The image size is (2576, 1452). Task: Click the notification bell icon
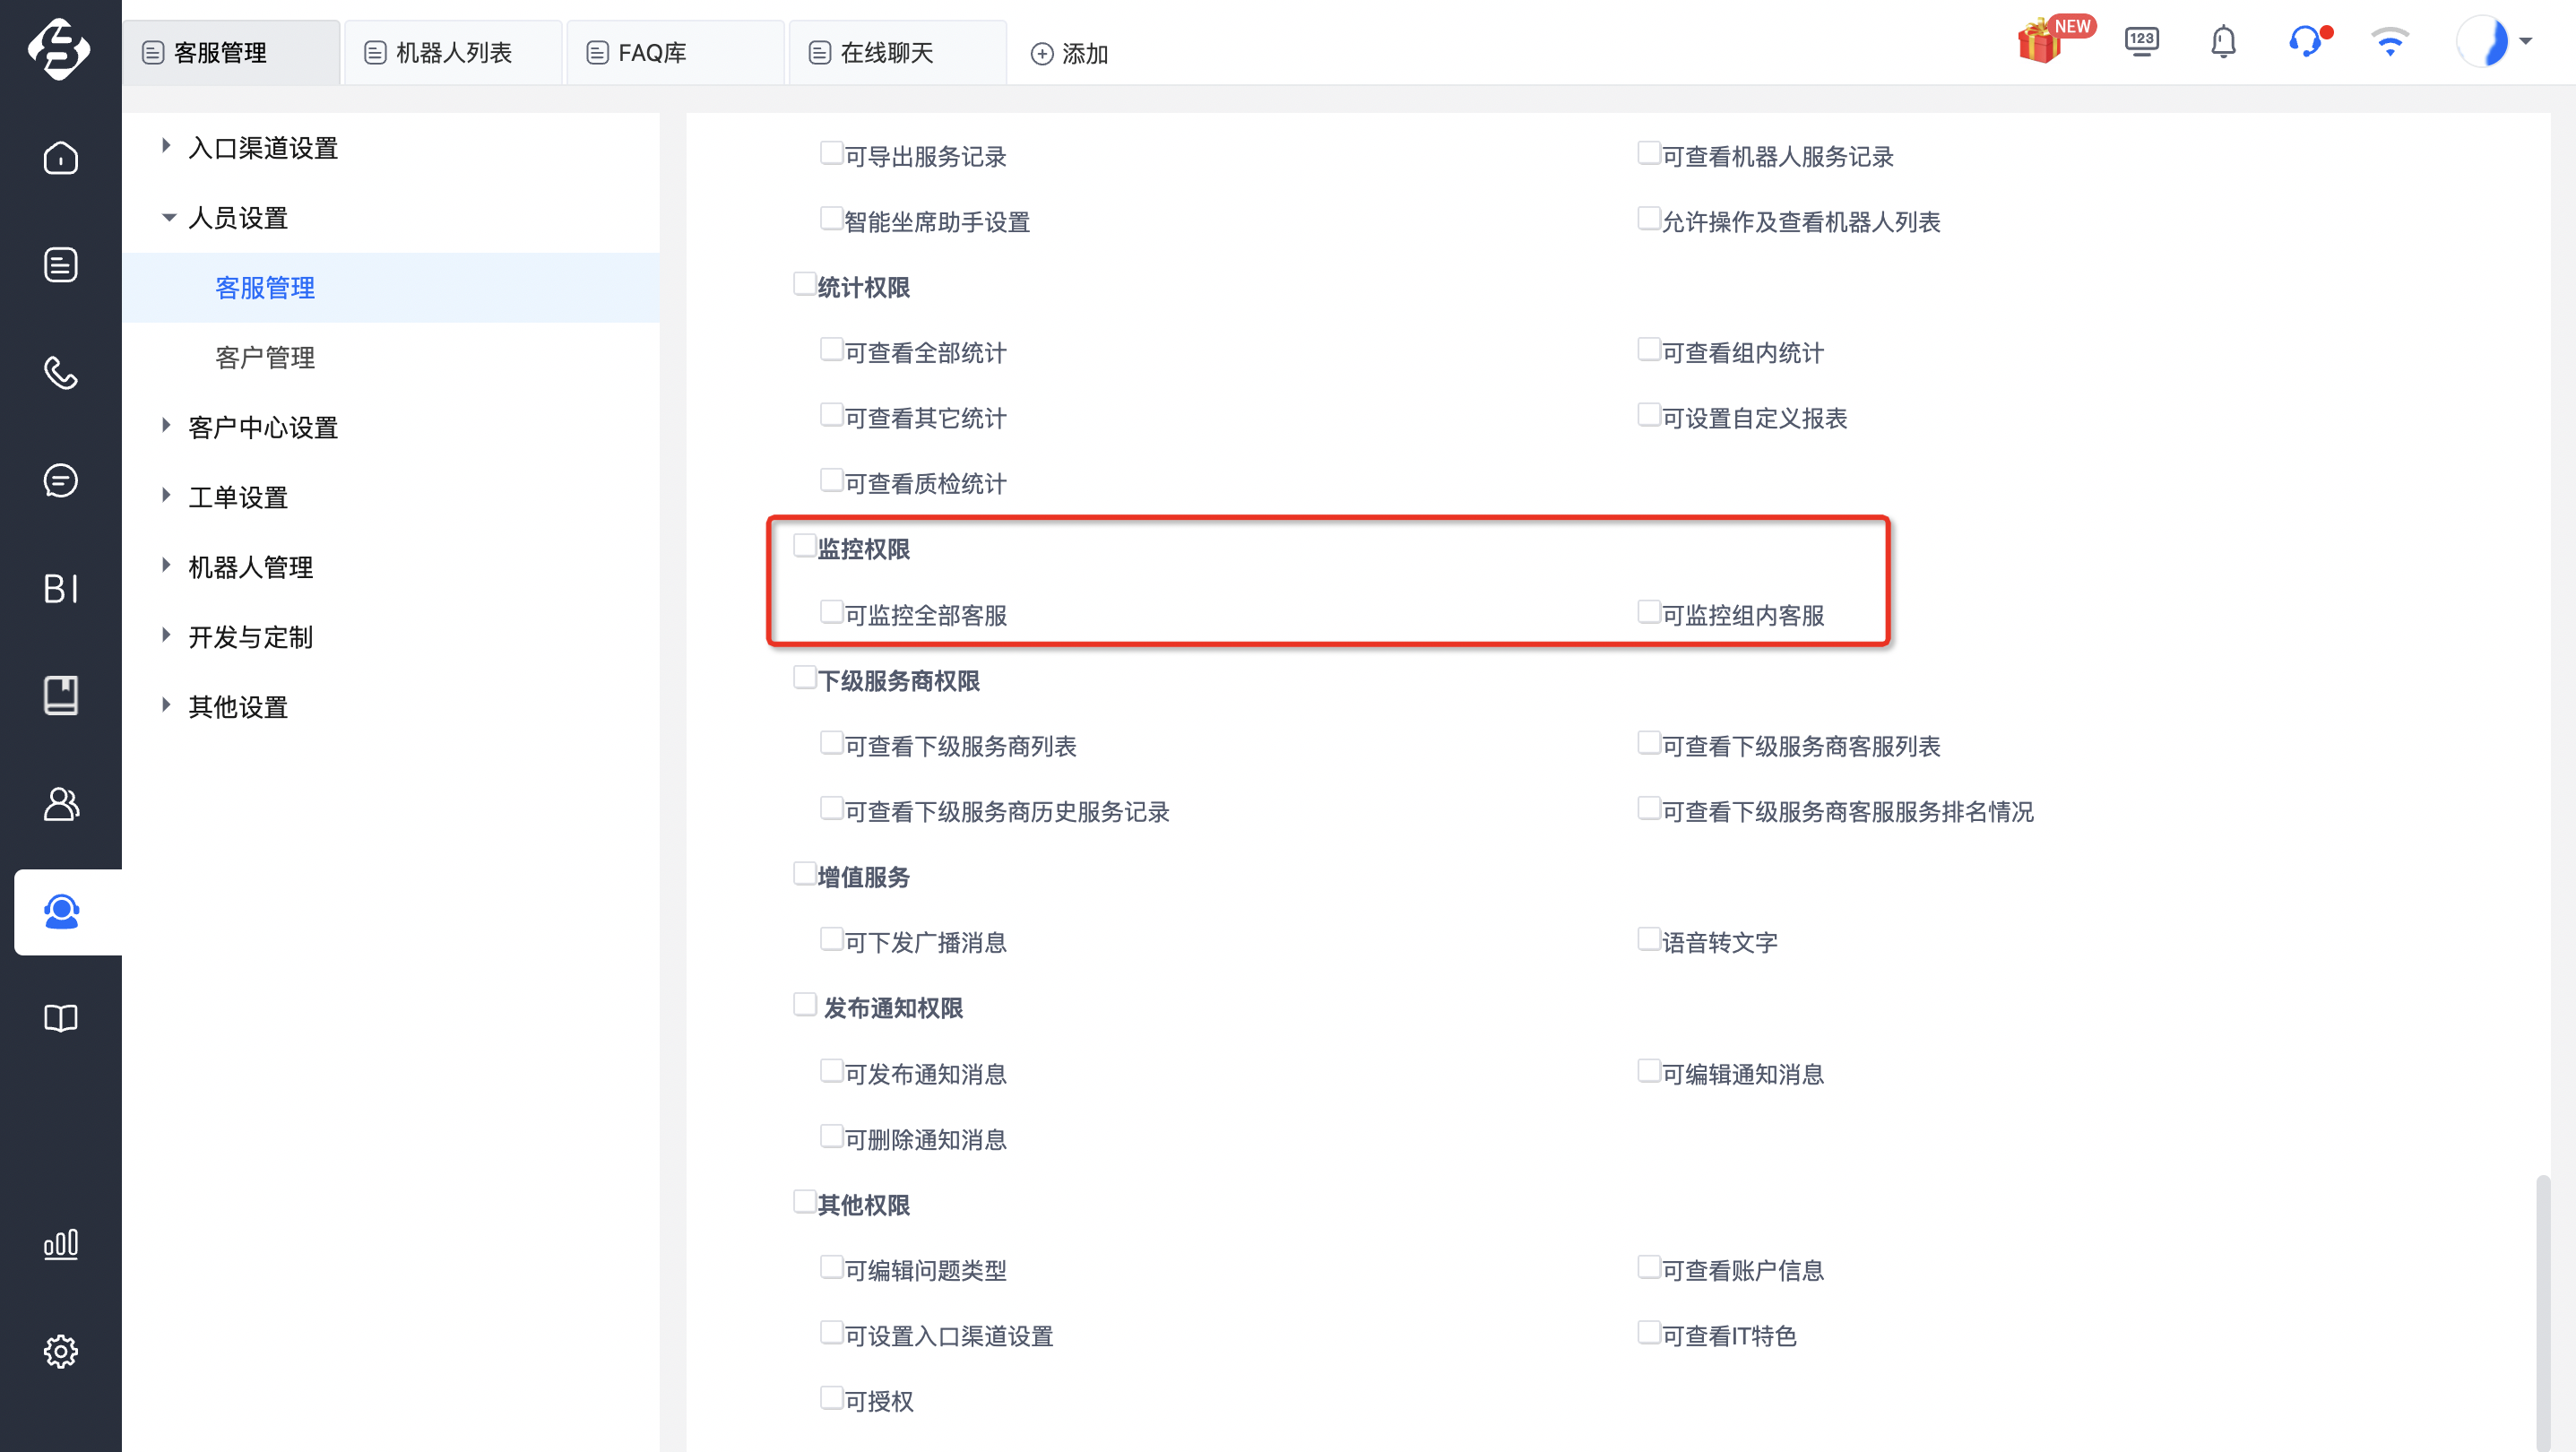tap(2223, 42)
